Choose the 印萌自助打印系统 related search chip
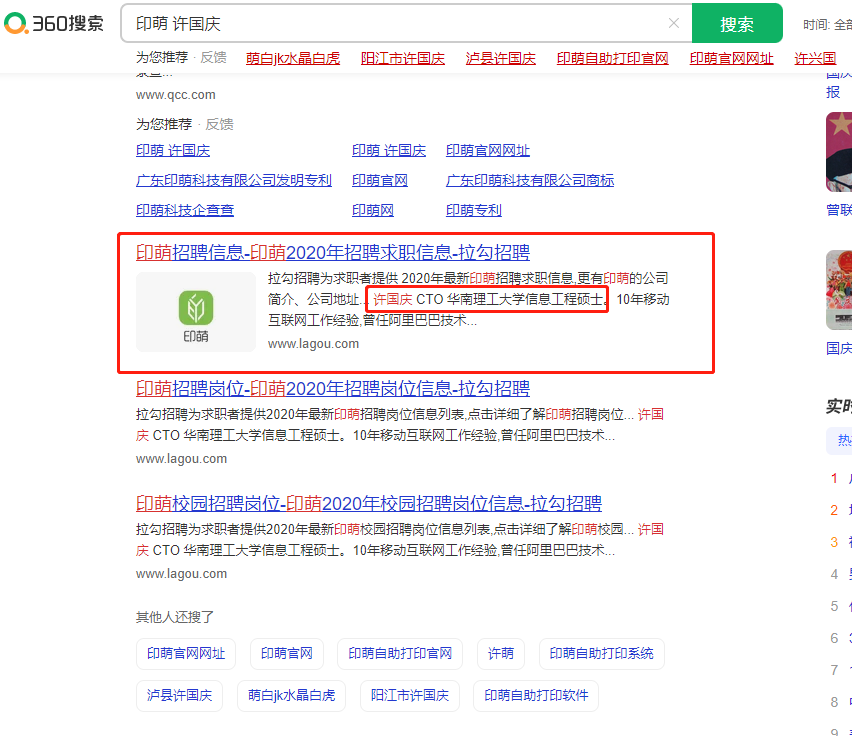Image resolution: width=852 pixels, height=736 pixels. (x=601, y=653)
